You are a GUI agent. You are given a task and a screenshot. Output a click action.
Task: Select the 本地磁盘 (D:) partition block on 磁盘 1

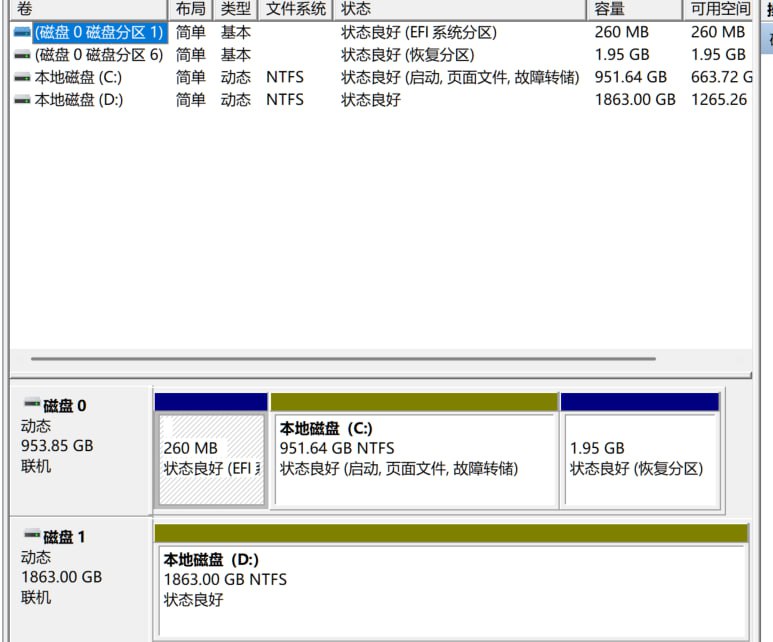tap(451, 591)
